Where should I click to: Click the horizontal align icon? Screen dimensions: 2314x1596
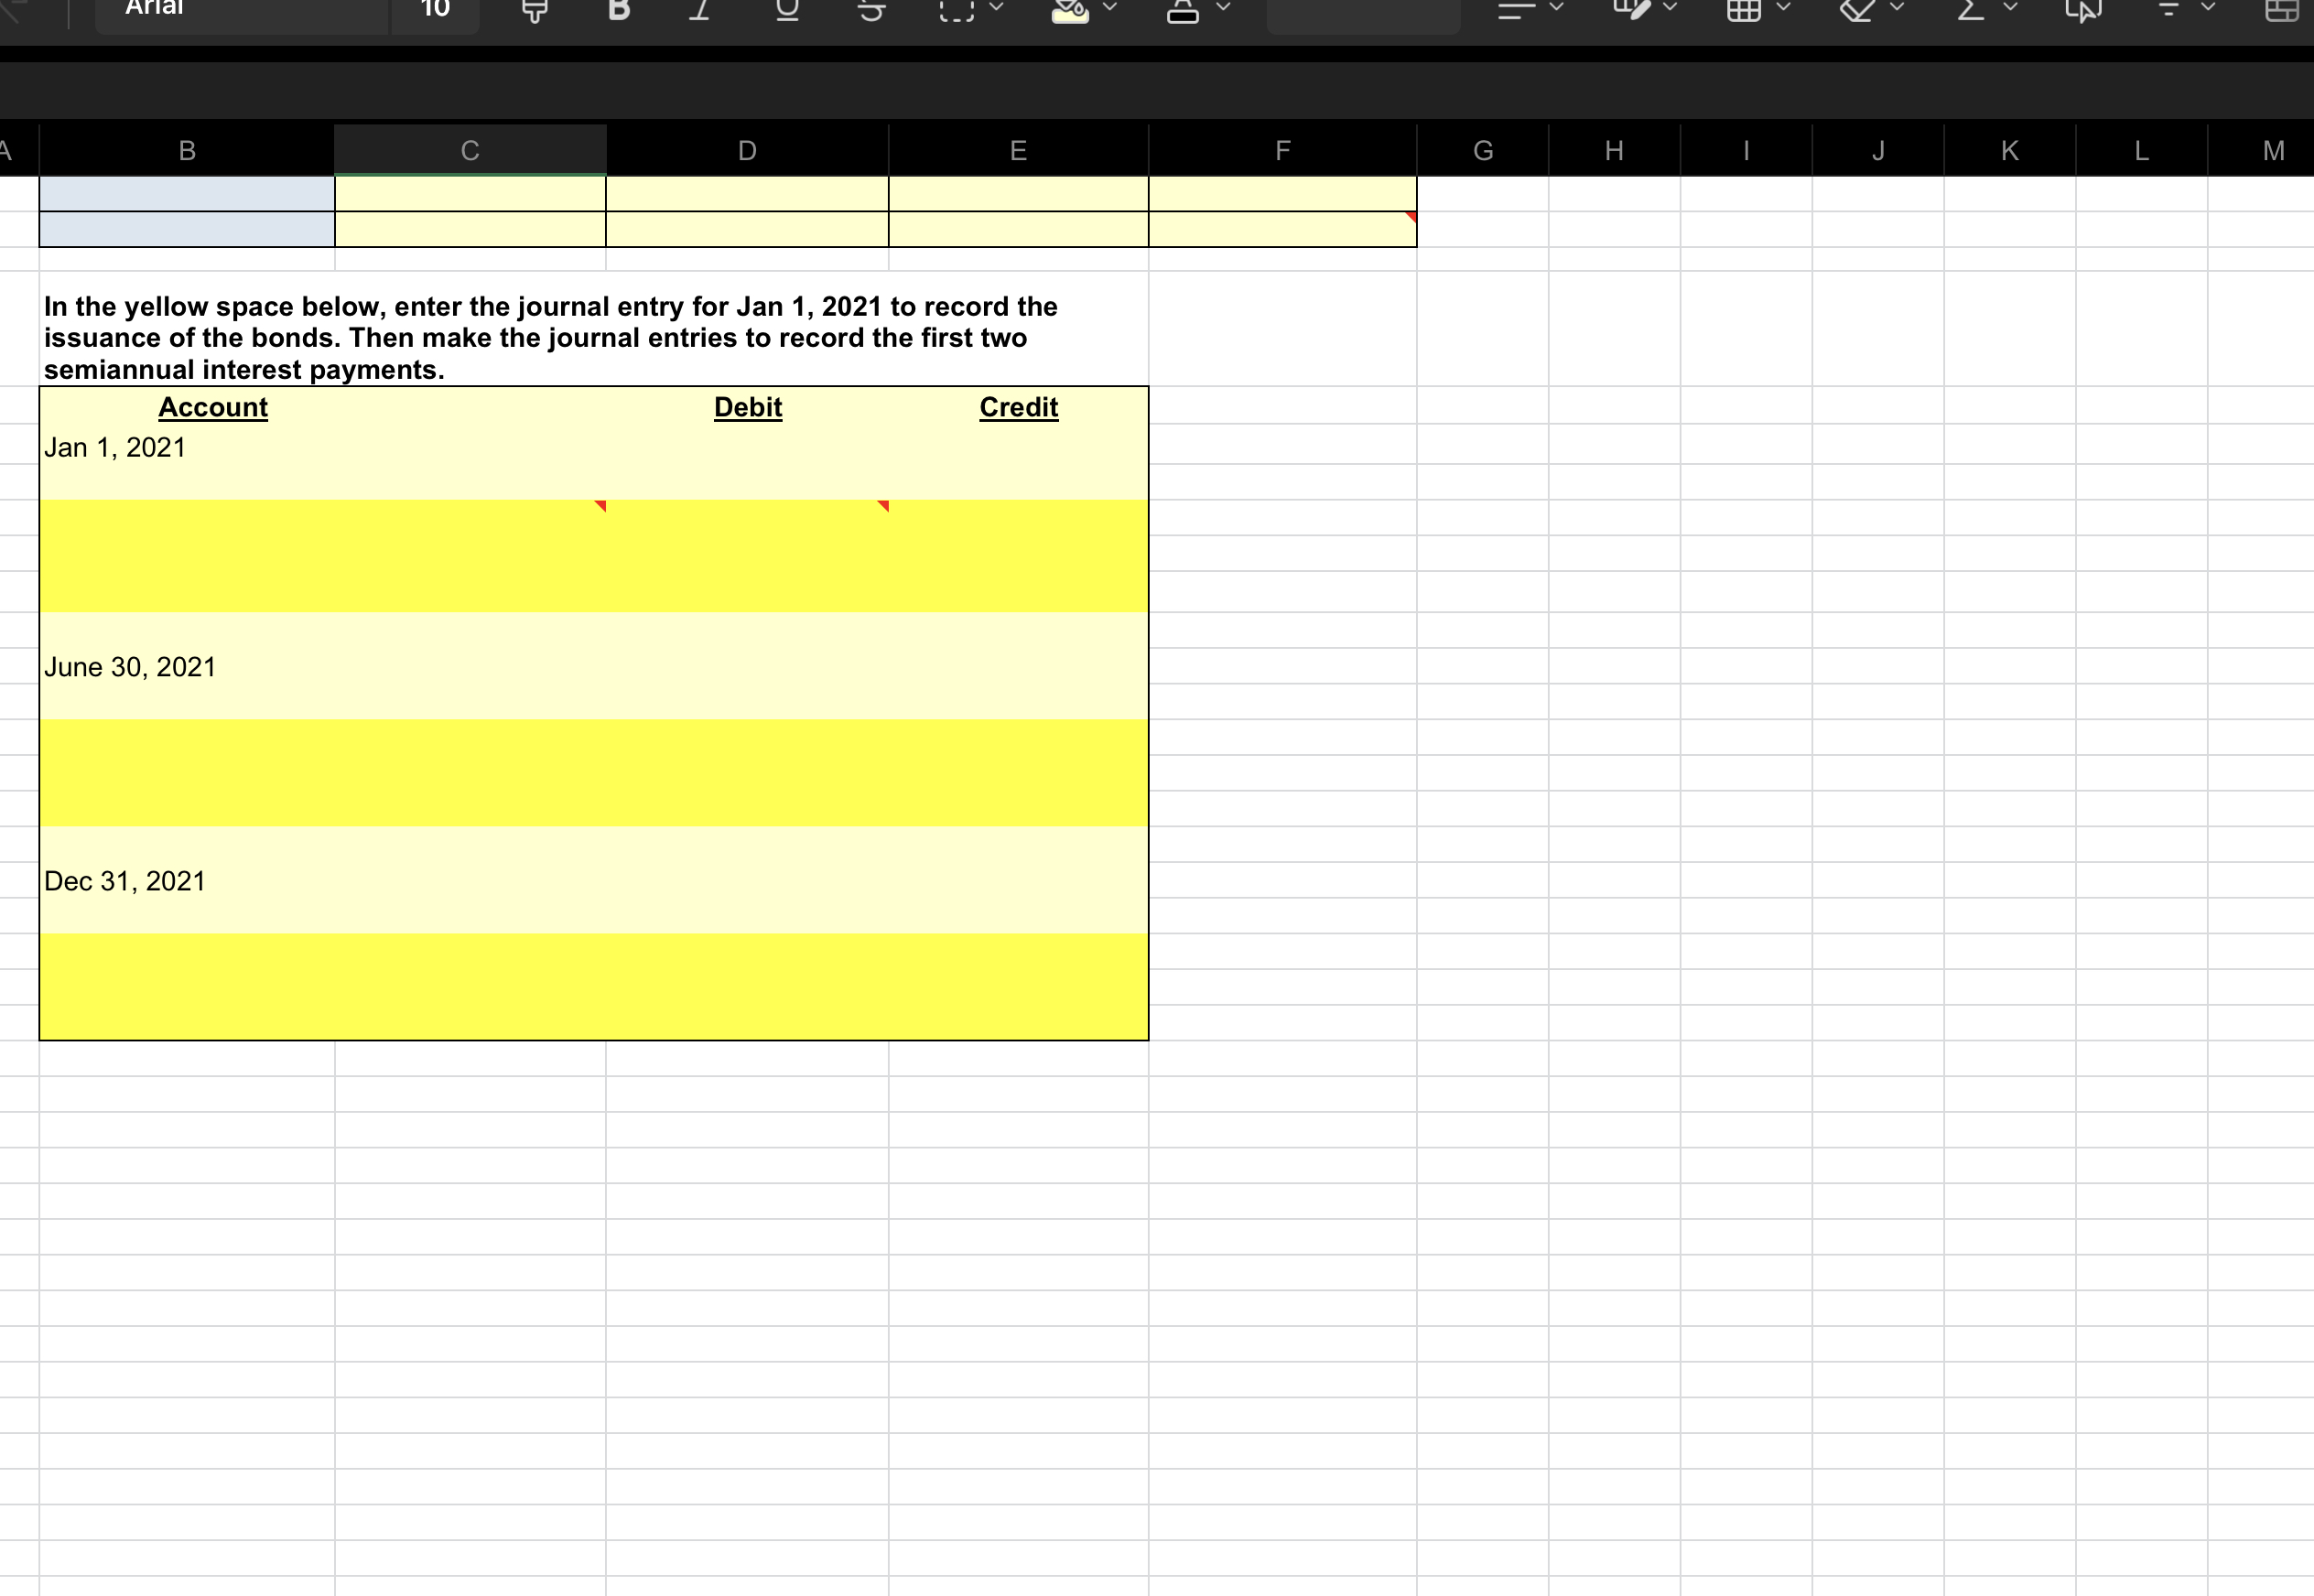click(x=1516, y=9)
